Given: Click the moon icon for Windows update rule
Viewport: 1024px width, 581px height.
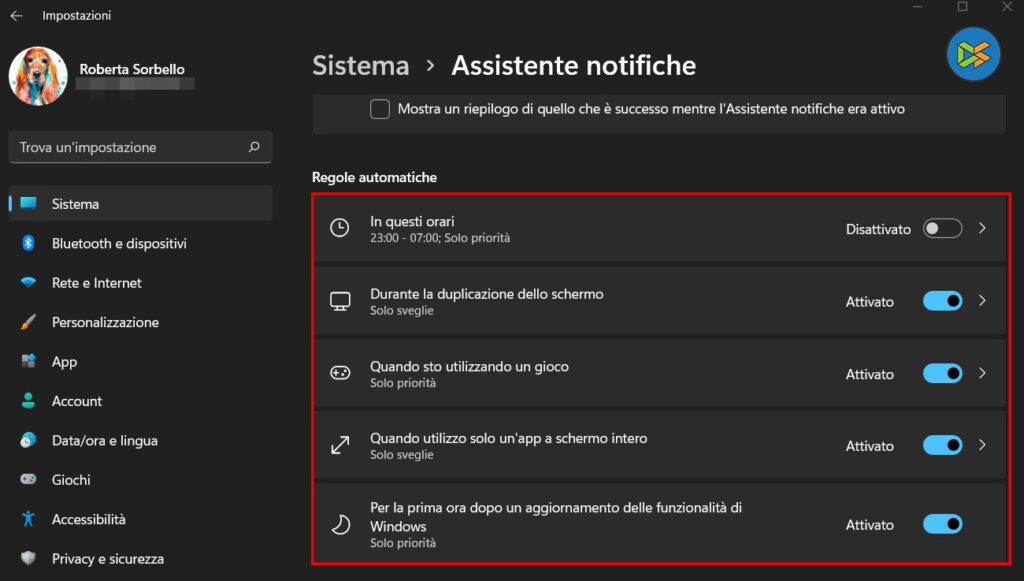Looking at the screenshot, I should pyautogui.click(x=340, y=524).
